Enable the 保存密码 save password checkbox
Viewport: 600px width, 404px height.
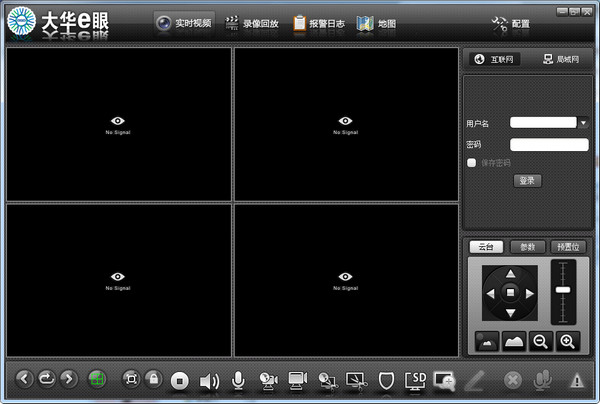(x=472, y=162)
